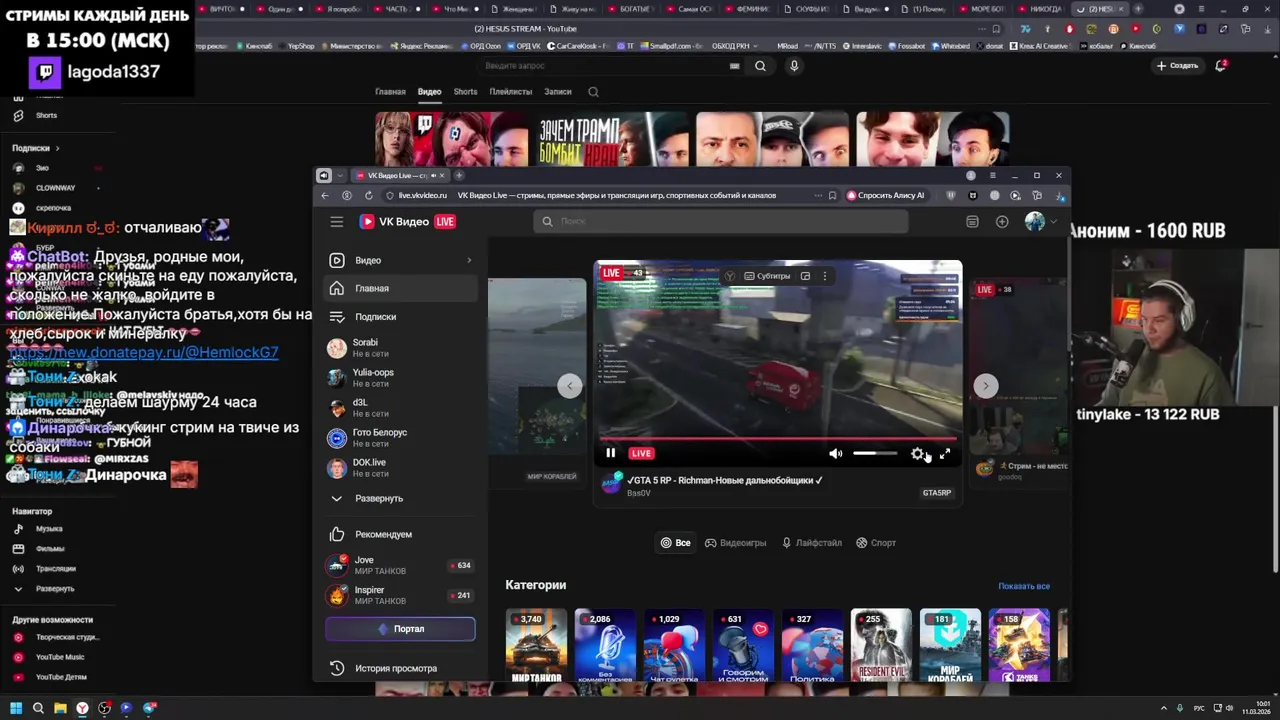
Task: Select Главная in VK sidebar
Action: pyautogui.click(x=400, y=288)
